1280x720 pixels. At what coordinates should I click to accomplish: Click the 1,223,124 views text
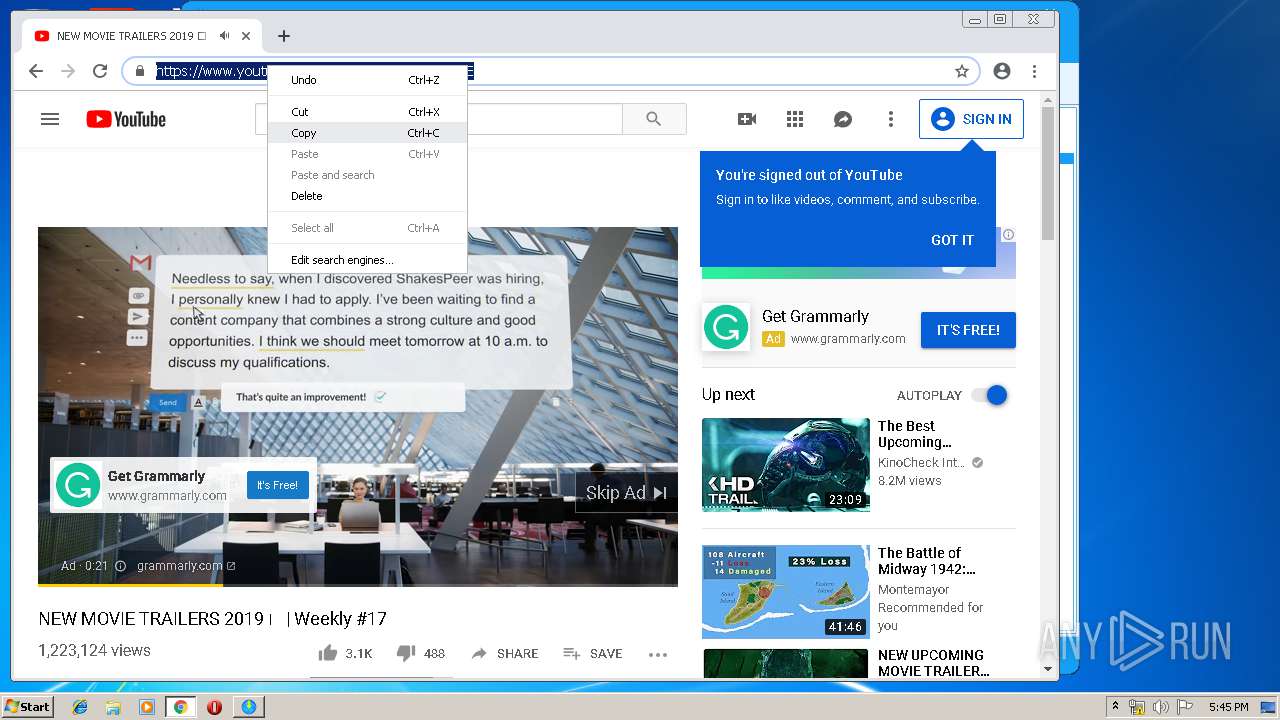click(94, 650)
